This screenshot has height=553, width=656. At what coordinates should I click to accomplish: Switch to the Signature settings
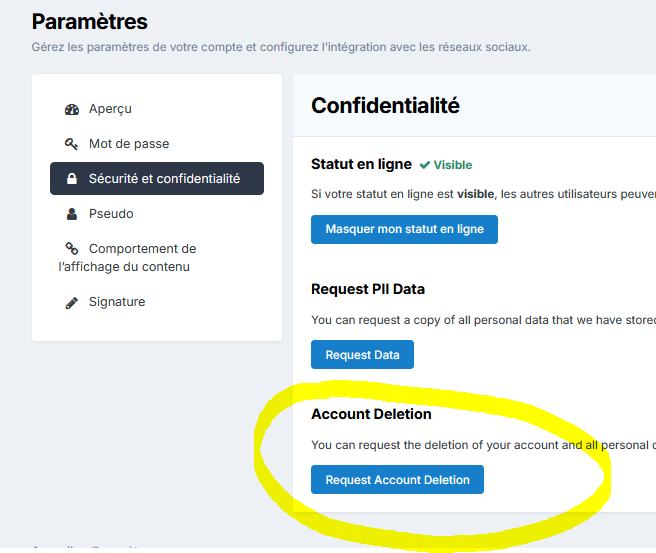[x=117, y=302]
